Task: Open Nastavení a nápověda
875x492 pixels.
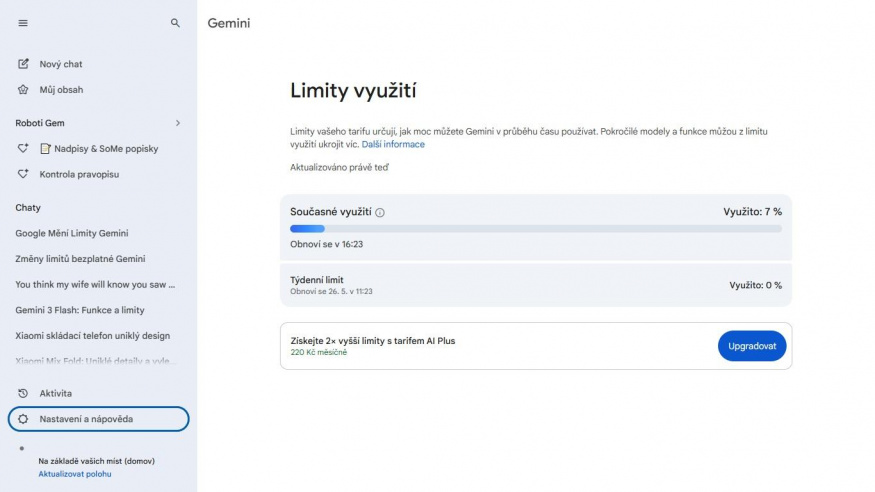Action: [99, 419]
